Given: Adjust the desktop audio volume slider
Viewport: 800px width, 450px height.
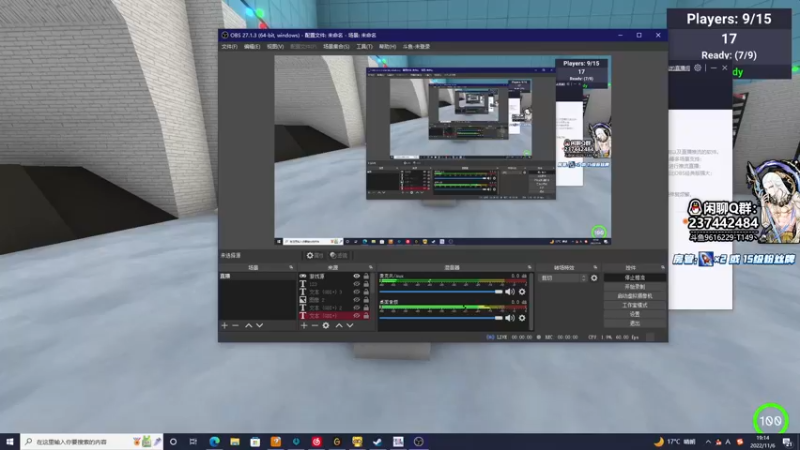Looking at the screenshot, I should (x=441, y=318).
